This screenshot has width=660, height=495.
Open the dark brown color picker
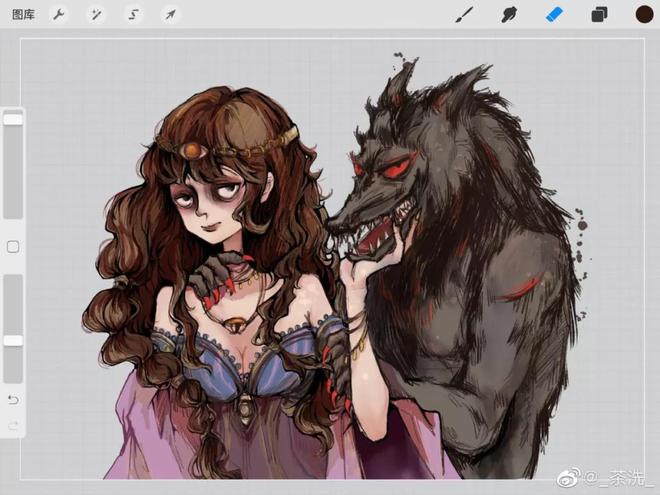coord(644,14)
